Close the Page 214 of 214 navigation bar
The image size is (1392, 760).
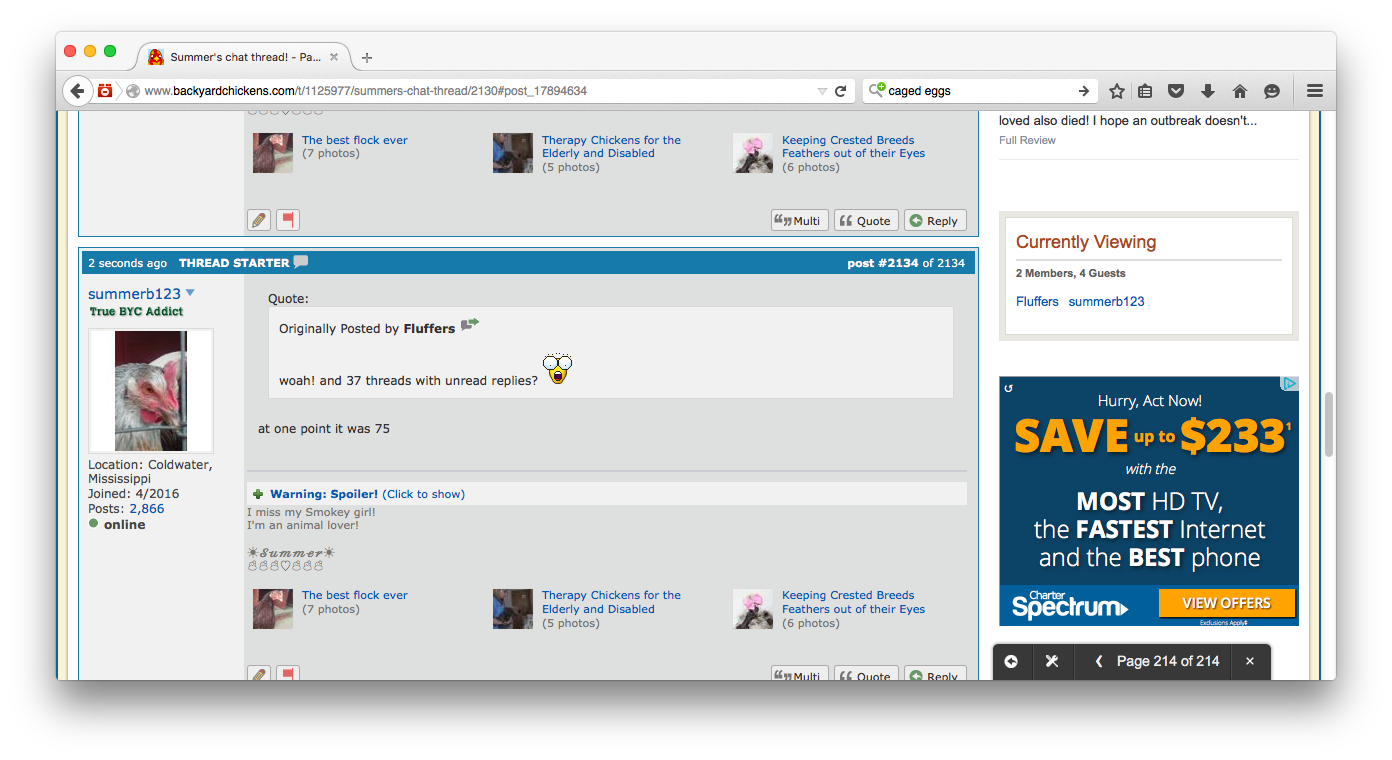1249,661
